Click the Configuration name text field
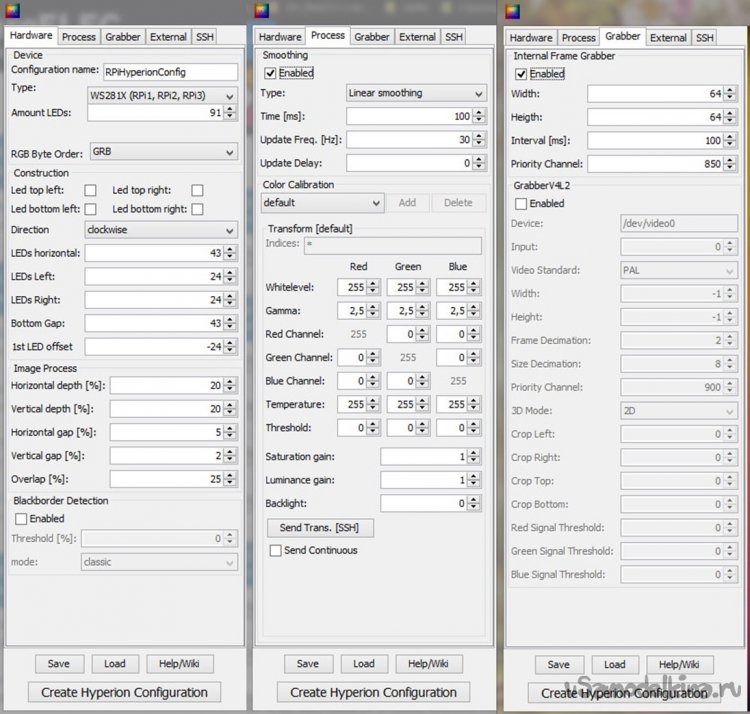Viewport: 750px width, 714px height. tap(170, 72)
